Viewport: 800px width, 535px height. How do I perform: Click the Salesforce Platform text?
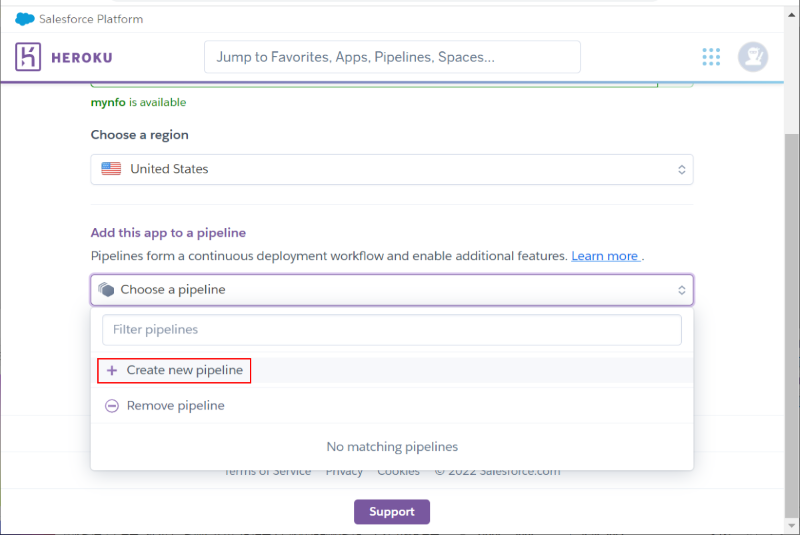coord(91,19)
